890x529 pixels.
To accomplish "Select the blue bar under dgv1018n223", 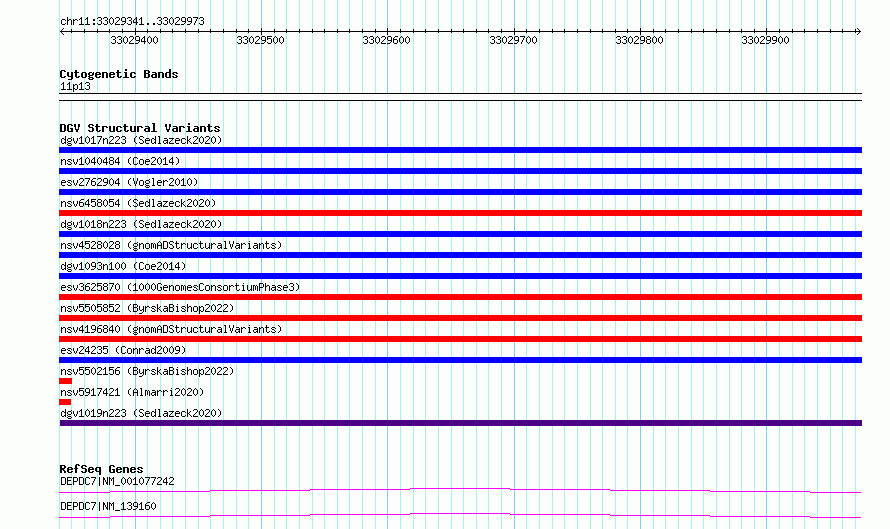I will pyautogui.click(x=460, y=234).
